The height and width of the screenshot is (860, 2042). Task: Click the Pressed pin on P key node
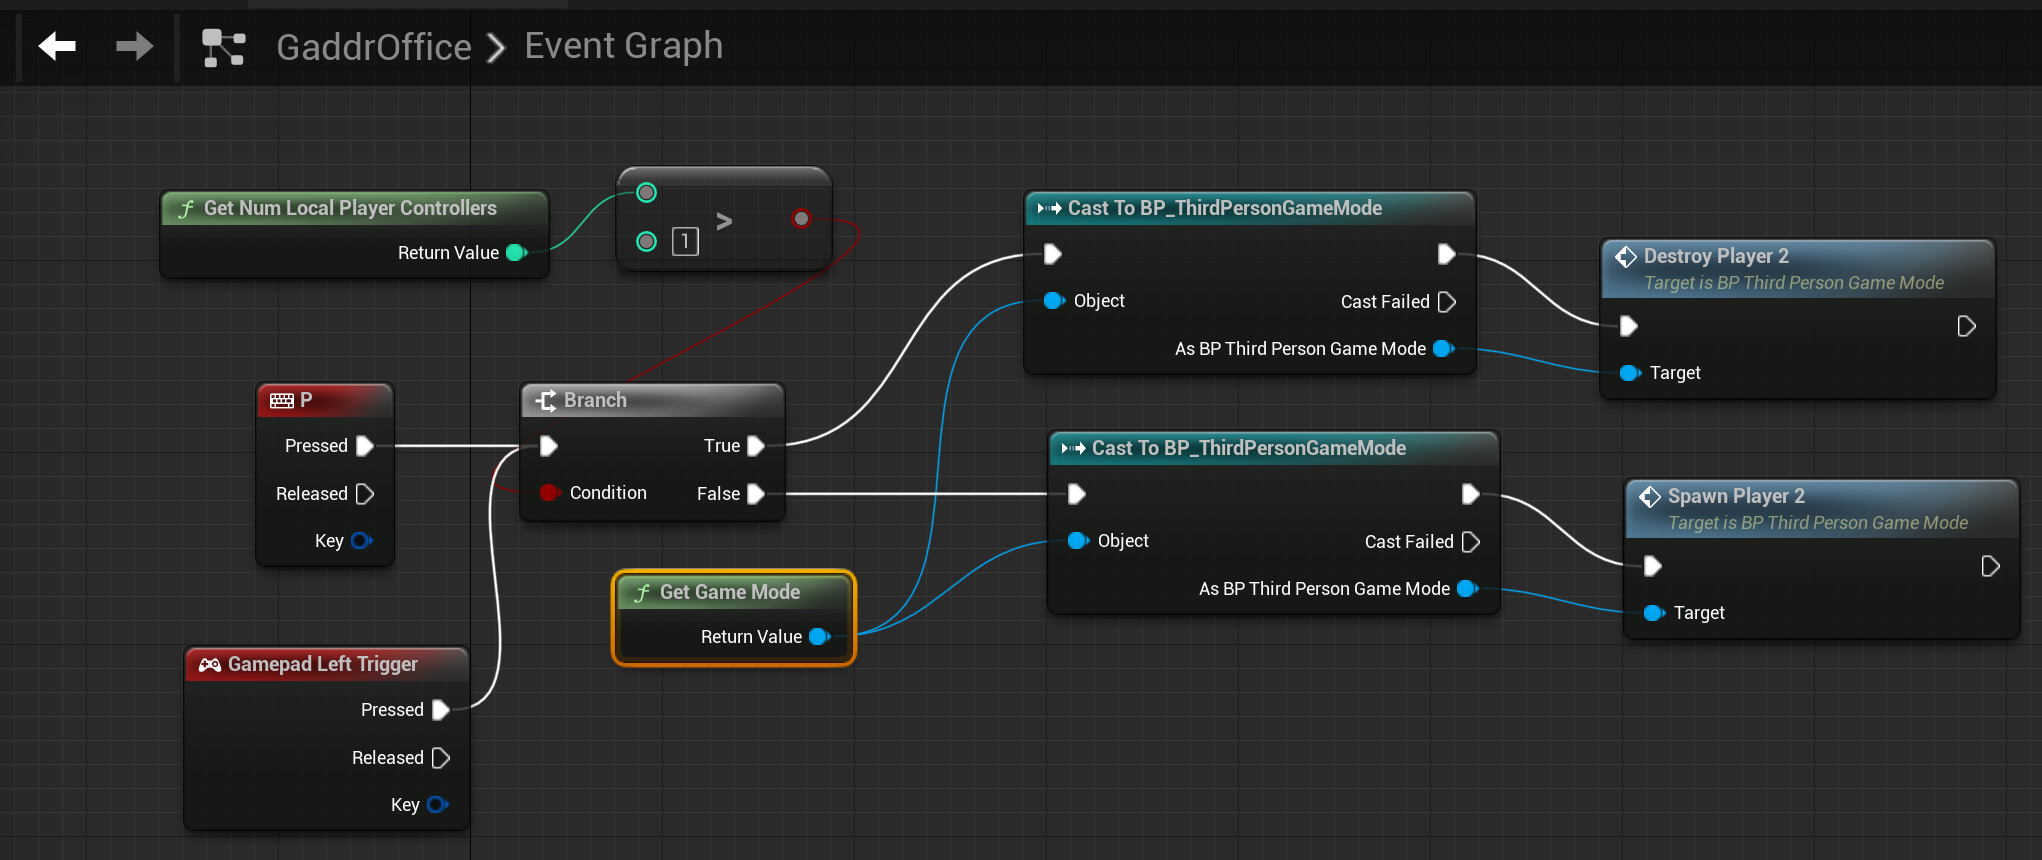click(365, 446)
